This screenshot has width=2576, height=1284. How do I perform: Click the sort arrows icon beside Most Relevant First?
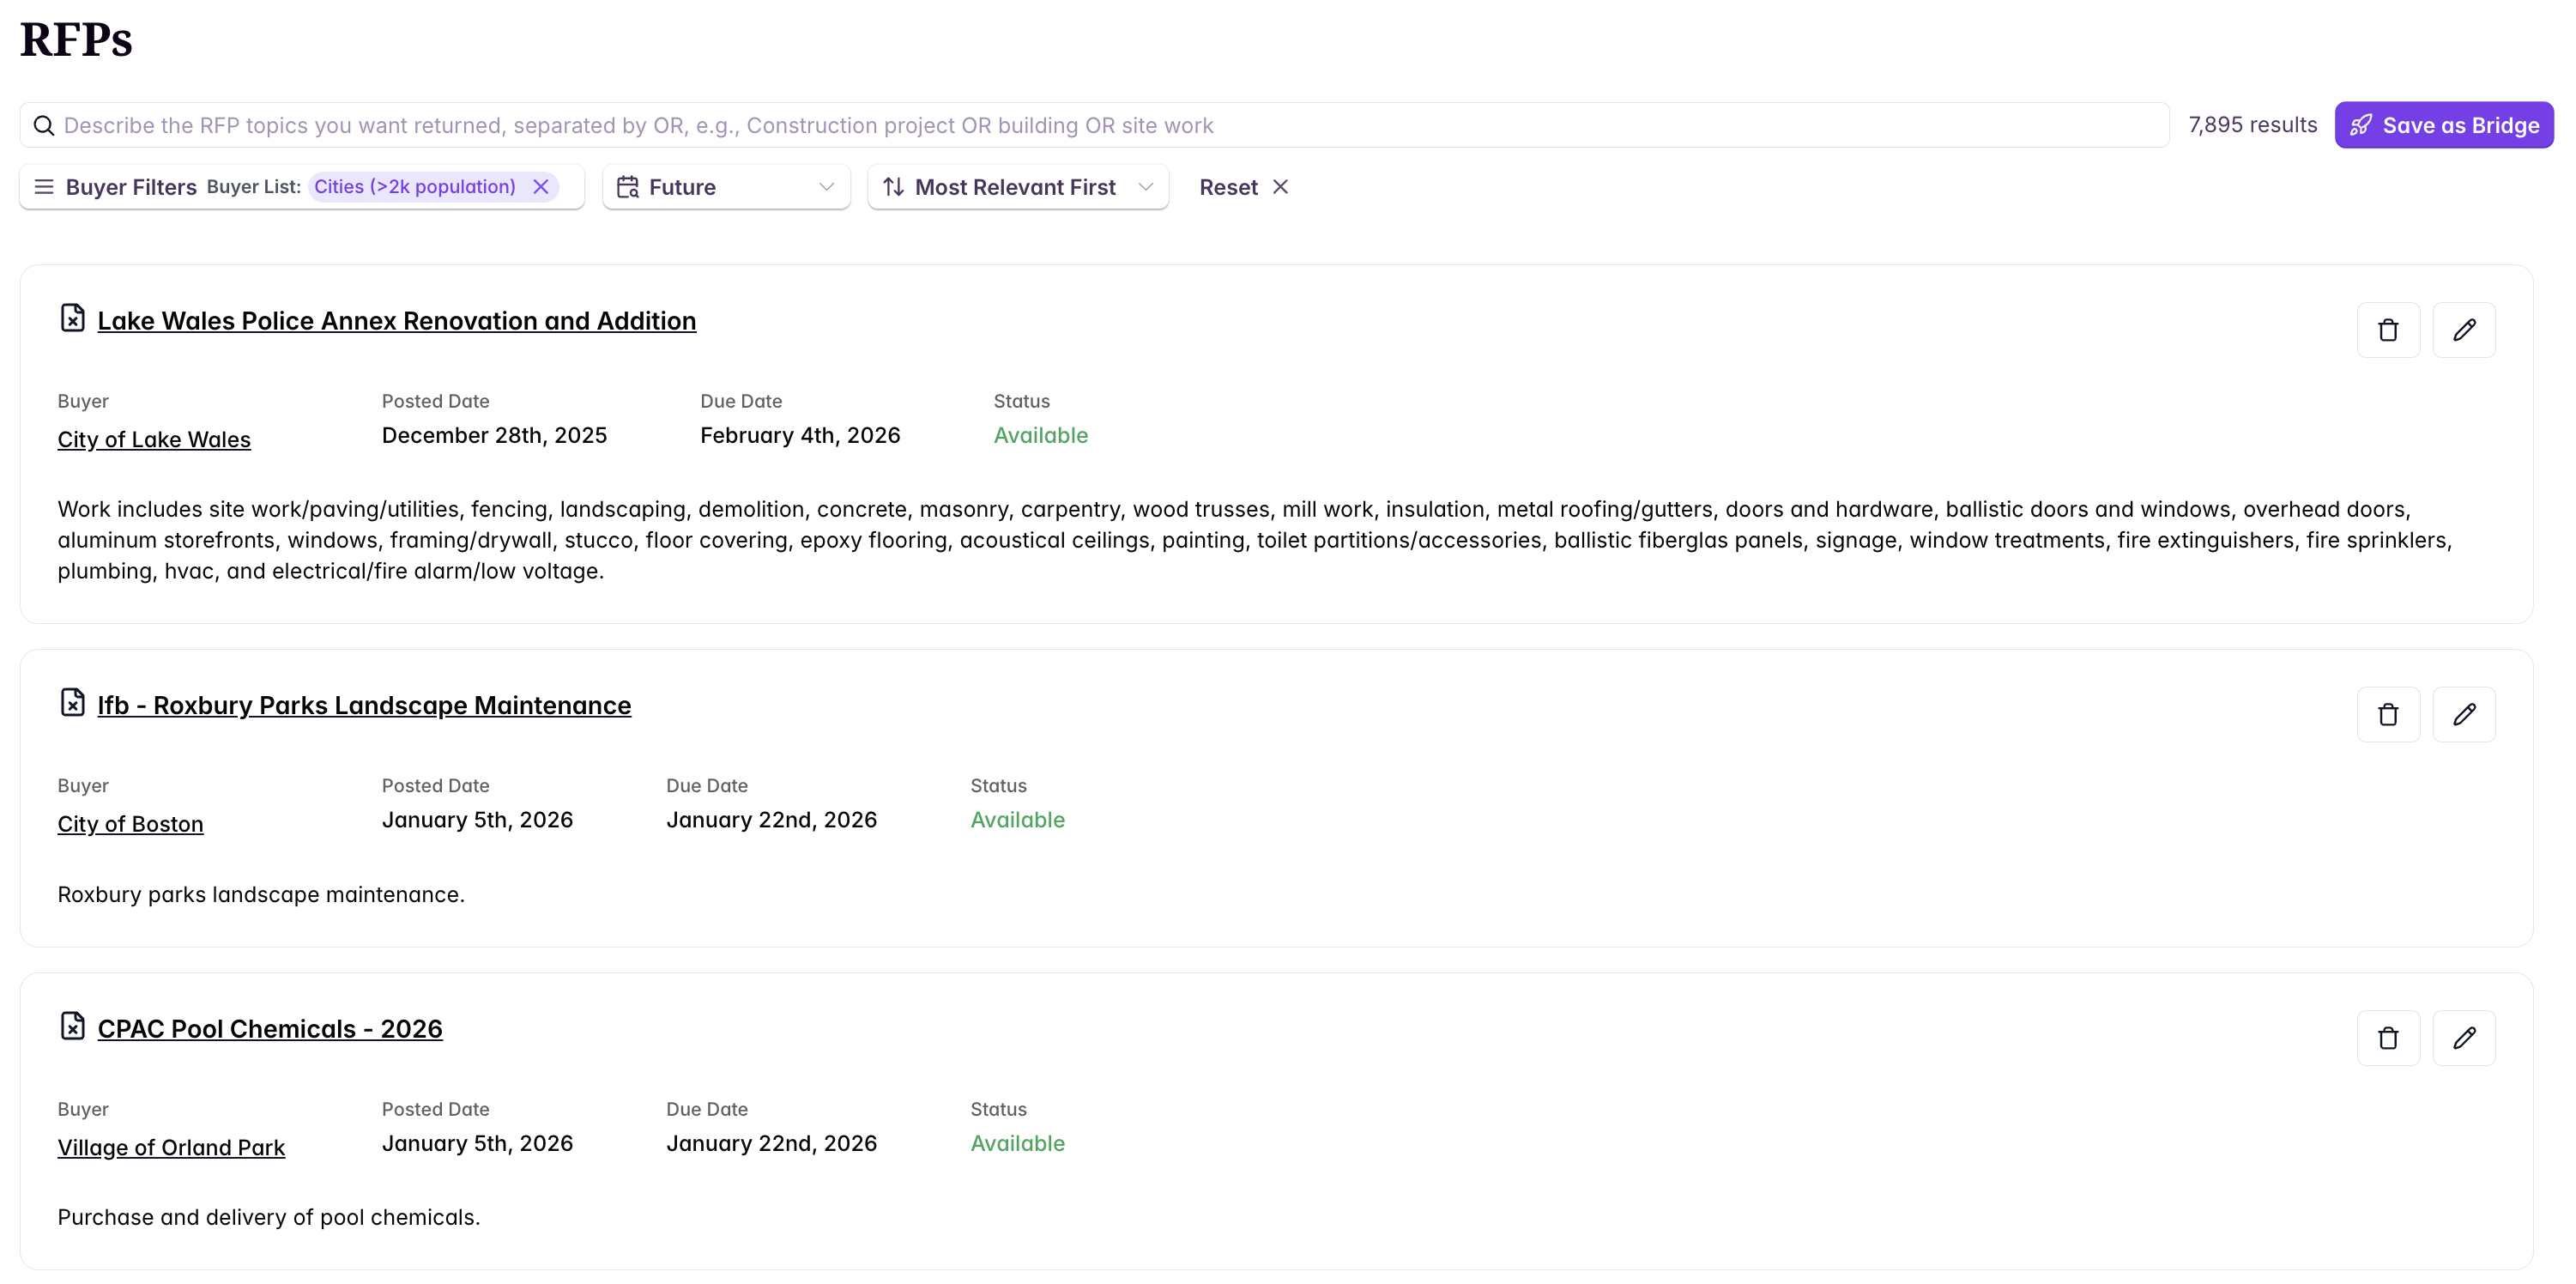tap(894, 186)
